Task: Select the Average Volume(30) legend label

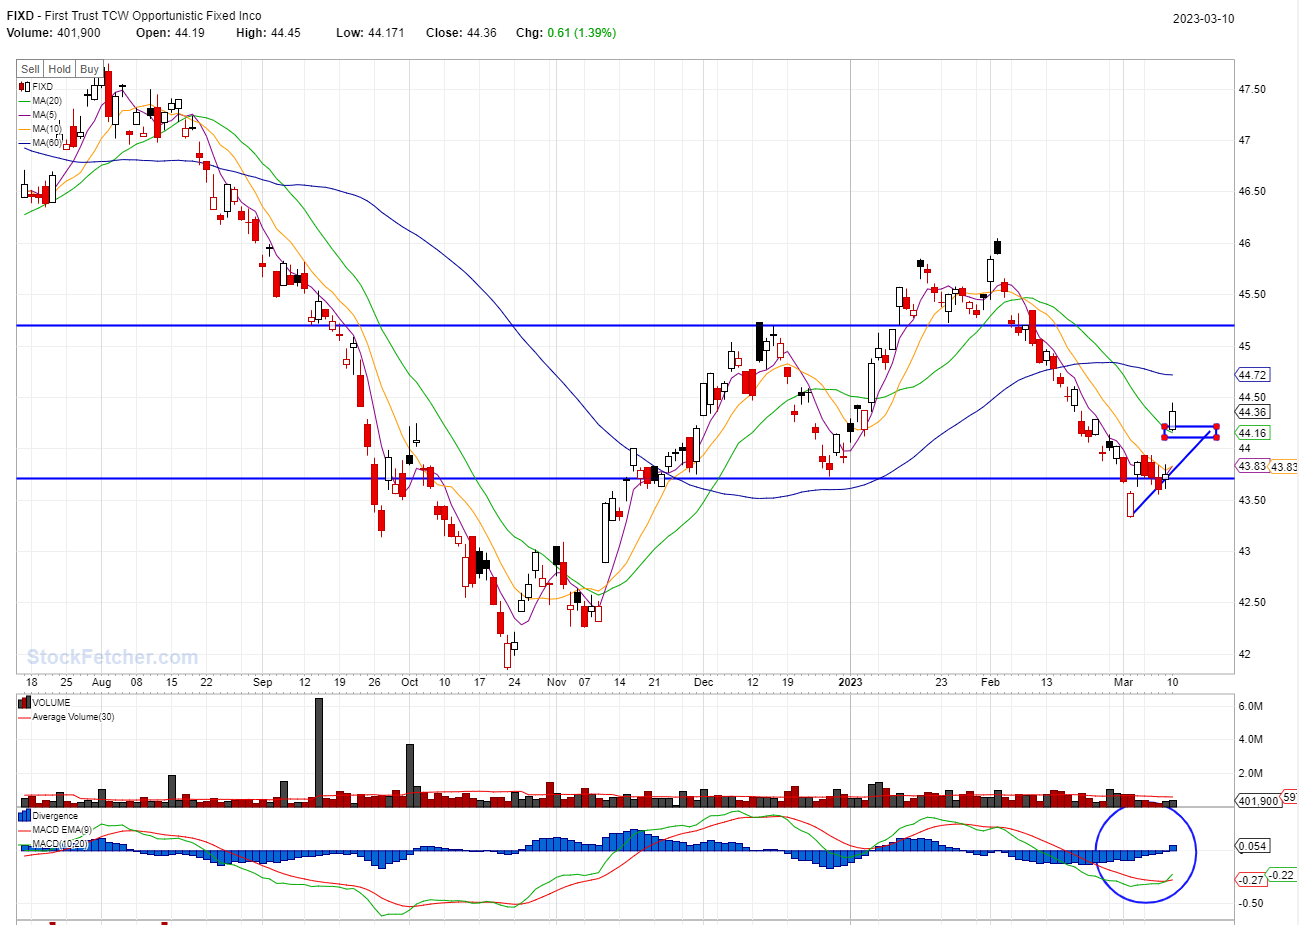Action: click(73, 717)
